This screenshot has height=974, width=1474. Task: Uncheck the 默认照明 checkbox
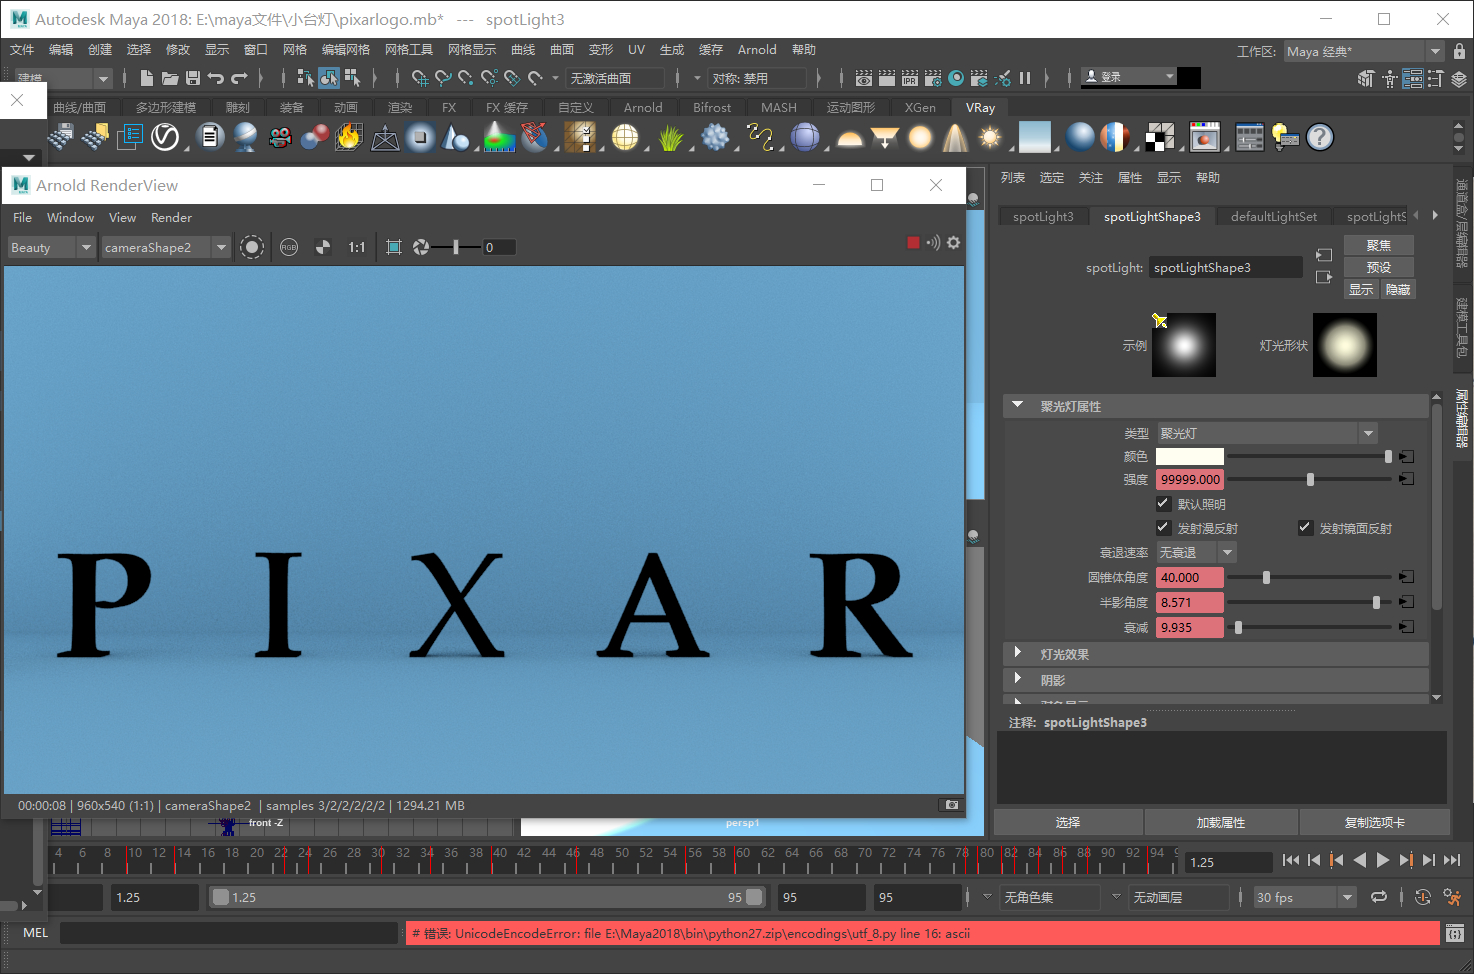coord(1163,504)
